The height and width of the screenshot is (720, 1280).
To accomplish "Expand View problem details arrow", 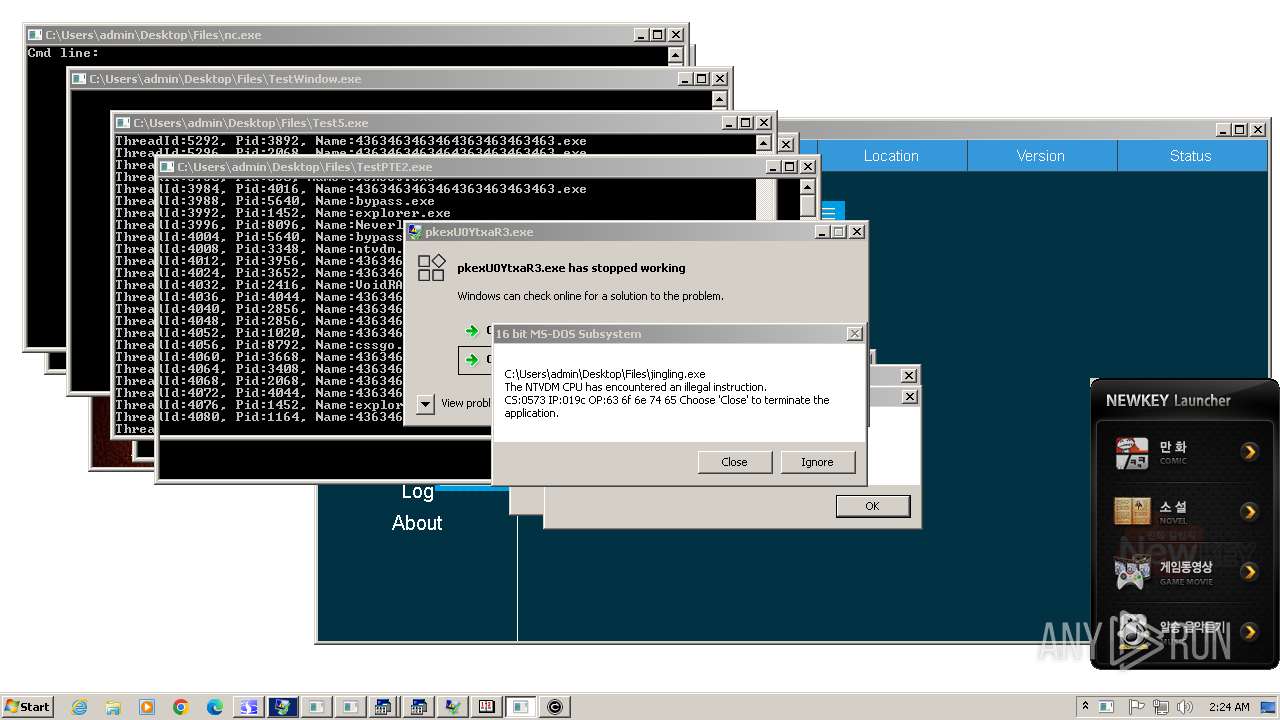I will click(x=425, y=403).
